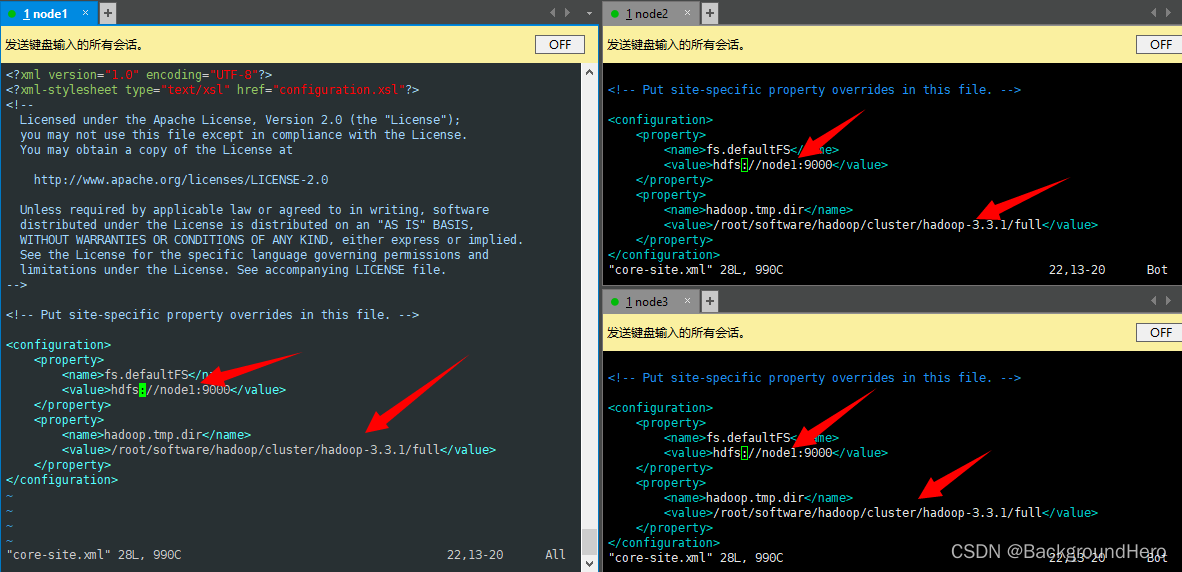Click closing </configuration> tag in node1
Image resolution: width=1182 pixels, height=572 pixels.
pos(62,479)
